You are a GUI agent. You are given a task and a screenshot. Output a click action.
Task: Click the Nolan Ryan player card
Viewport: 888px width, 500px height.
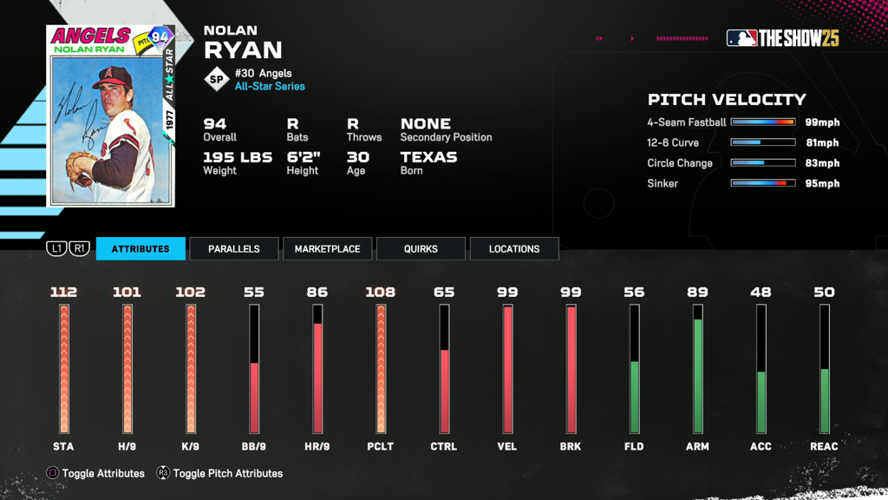coord(110,116)
